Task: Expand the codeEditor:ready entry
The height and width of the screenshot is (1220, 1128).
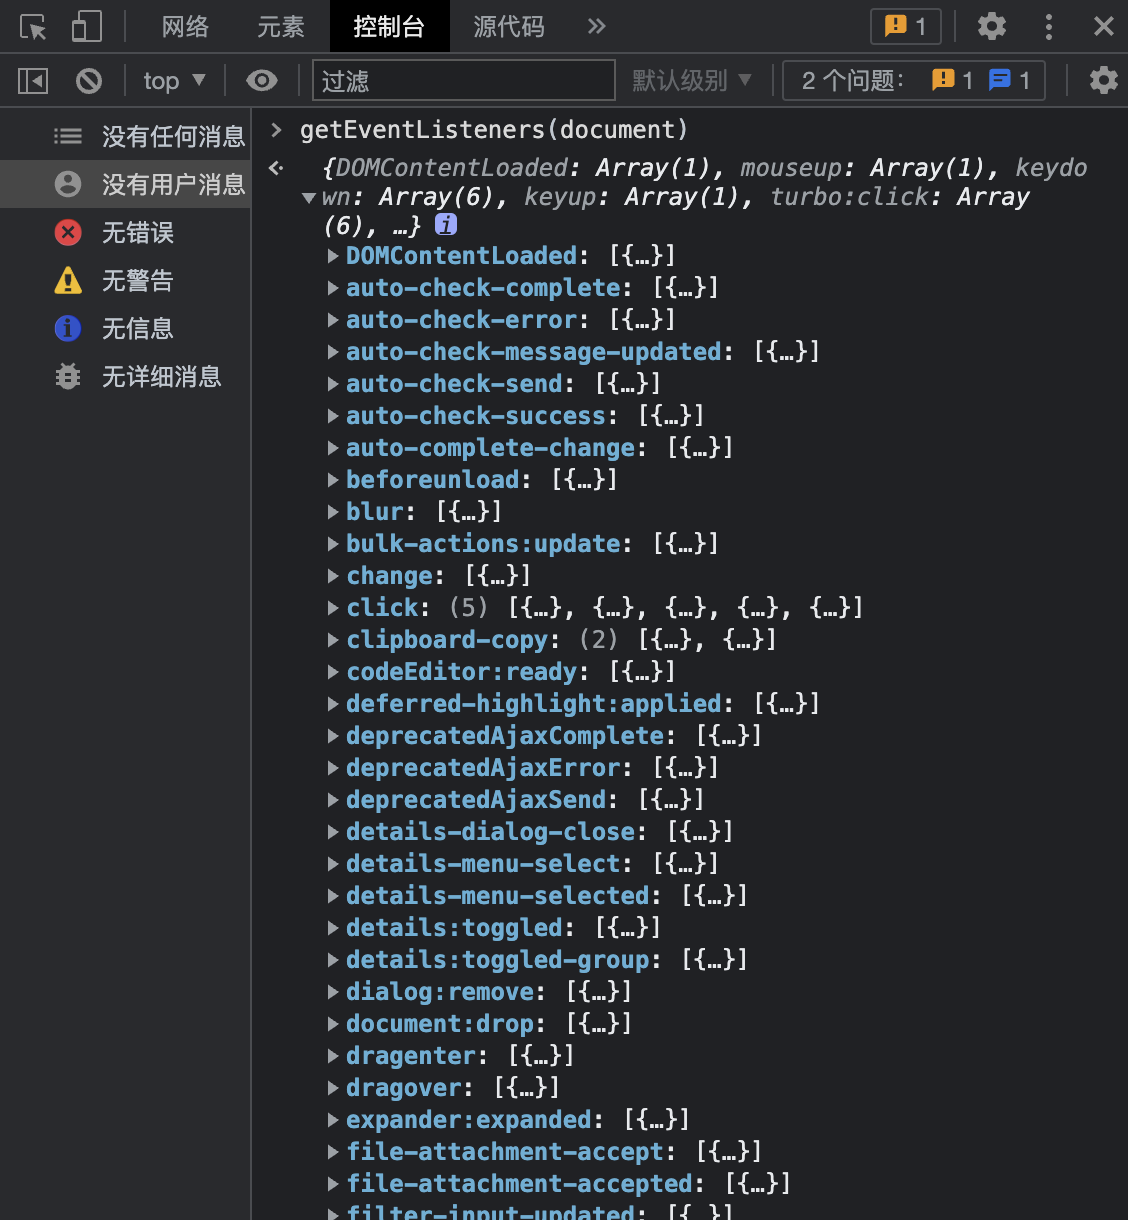Action: click(334, 672)
